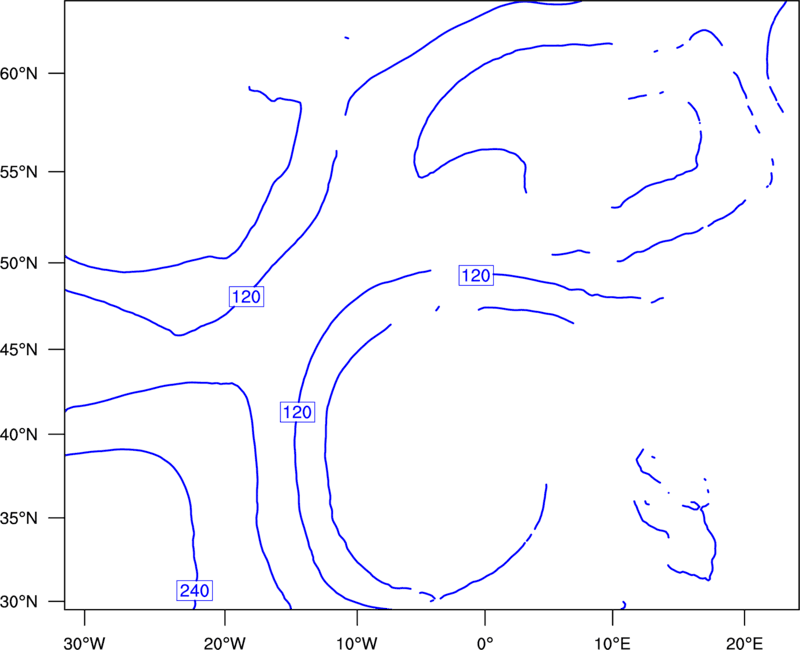This screenshot has width=800, height=650.
Task: Click the 10°W longitude axis label
Action: tap(357, 643)
